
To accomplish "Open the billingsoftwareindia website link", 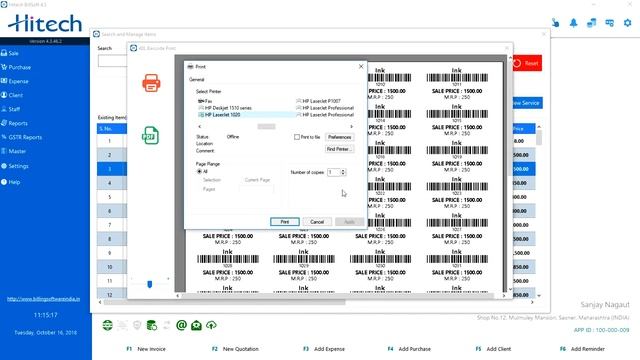I will pyautogui.click(x=43, y=299).
